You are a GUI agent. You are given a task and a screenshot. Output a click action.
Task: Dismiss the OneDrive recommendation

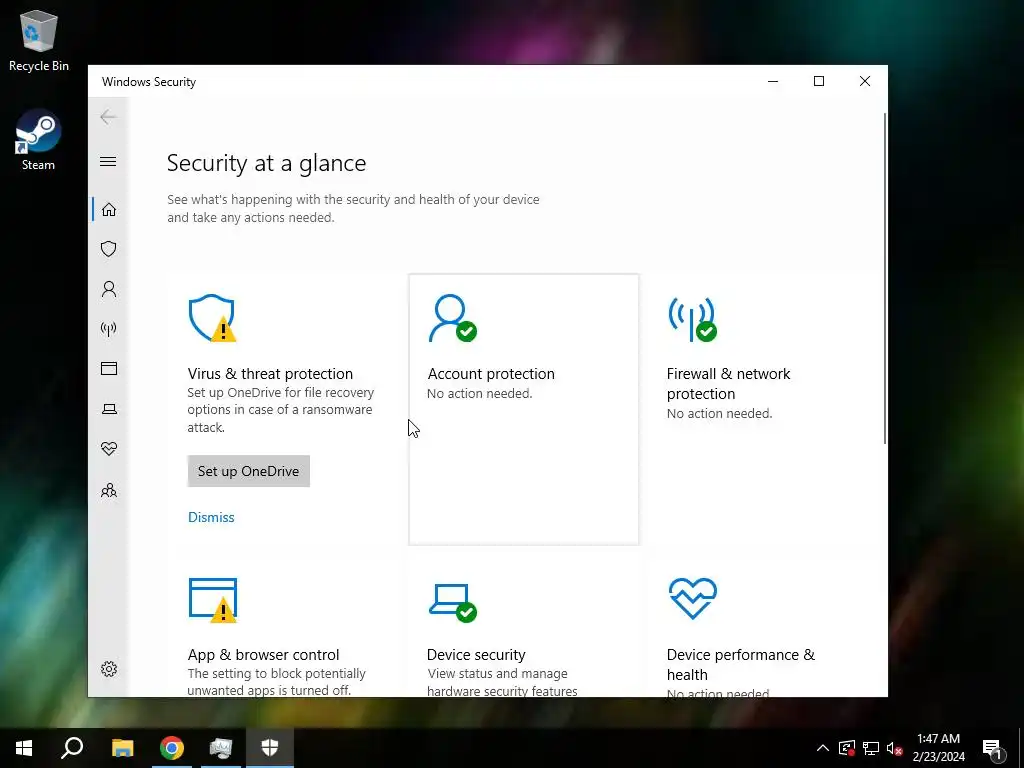211,517
